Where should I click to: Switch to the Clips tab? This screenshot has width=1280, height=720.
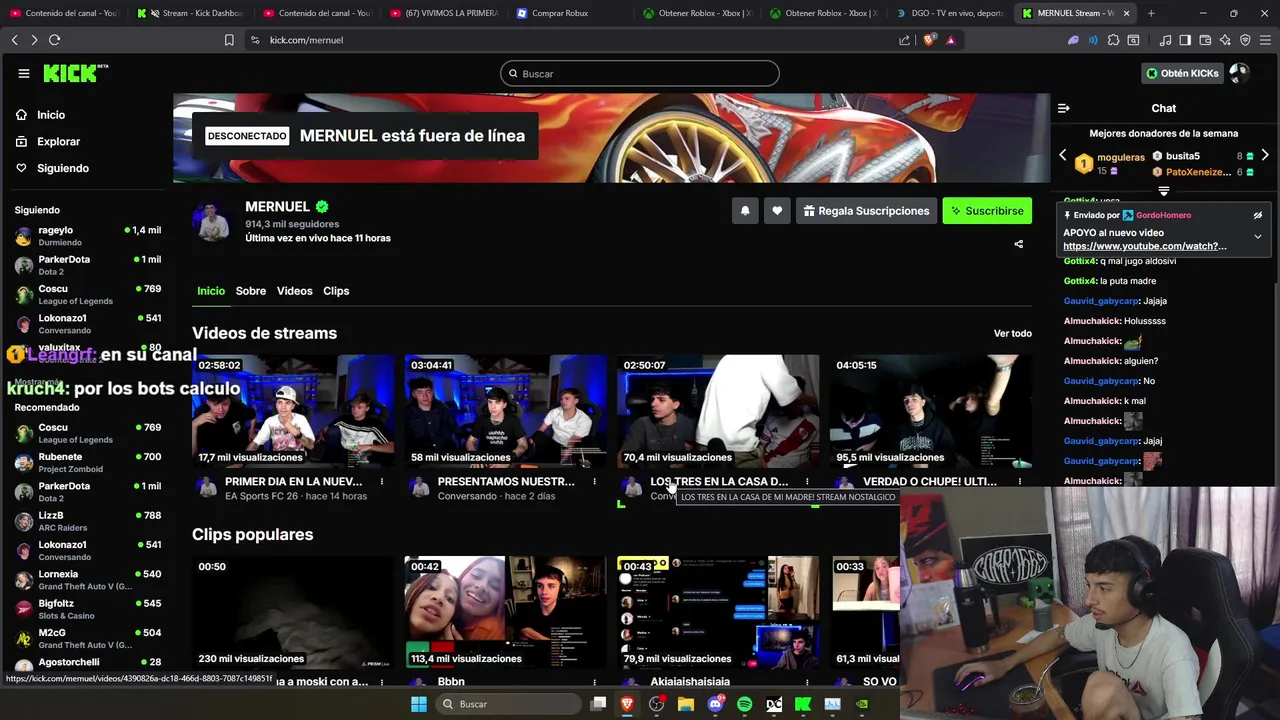click(x=336, y=291)
